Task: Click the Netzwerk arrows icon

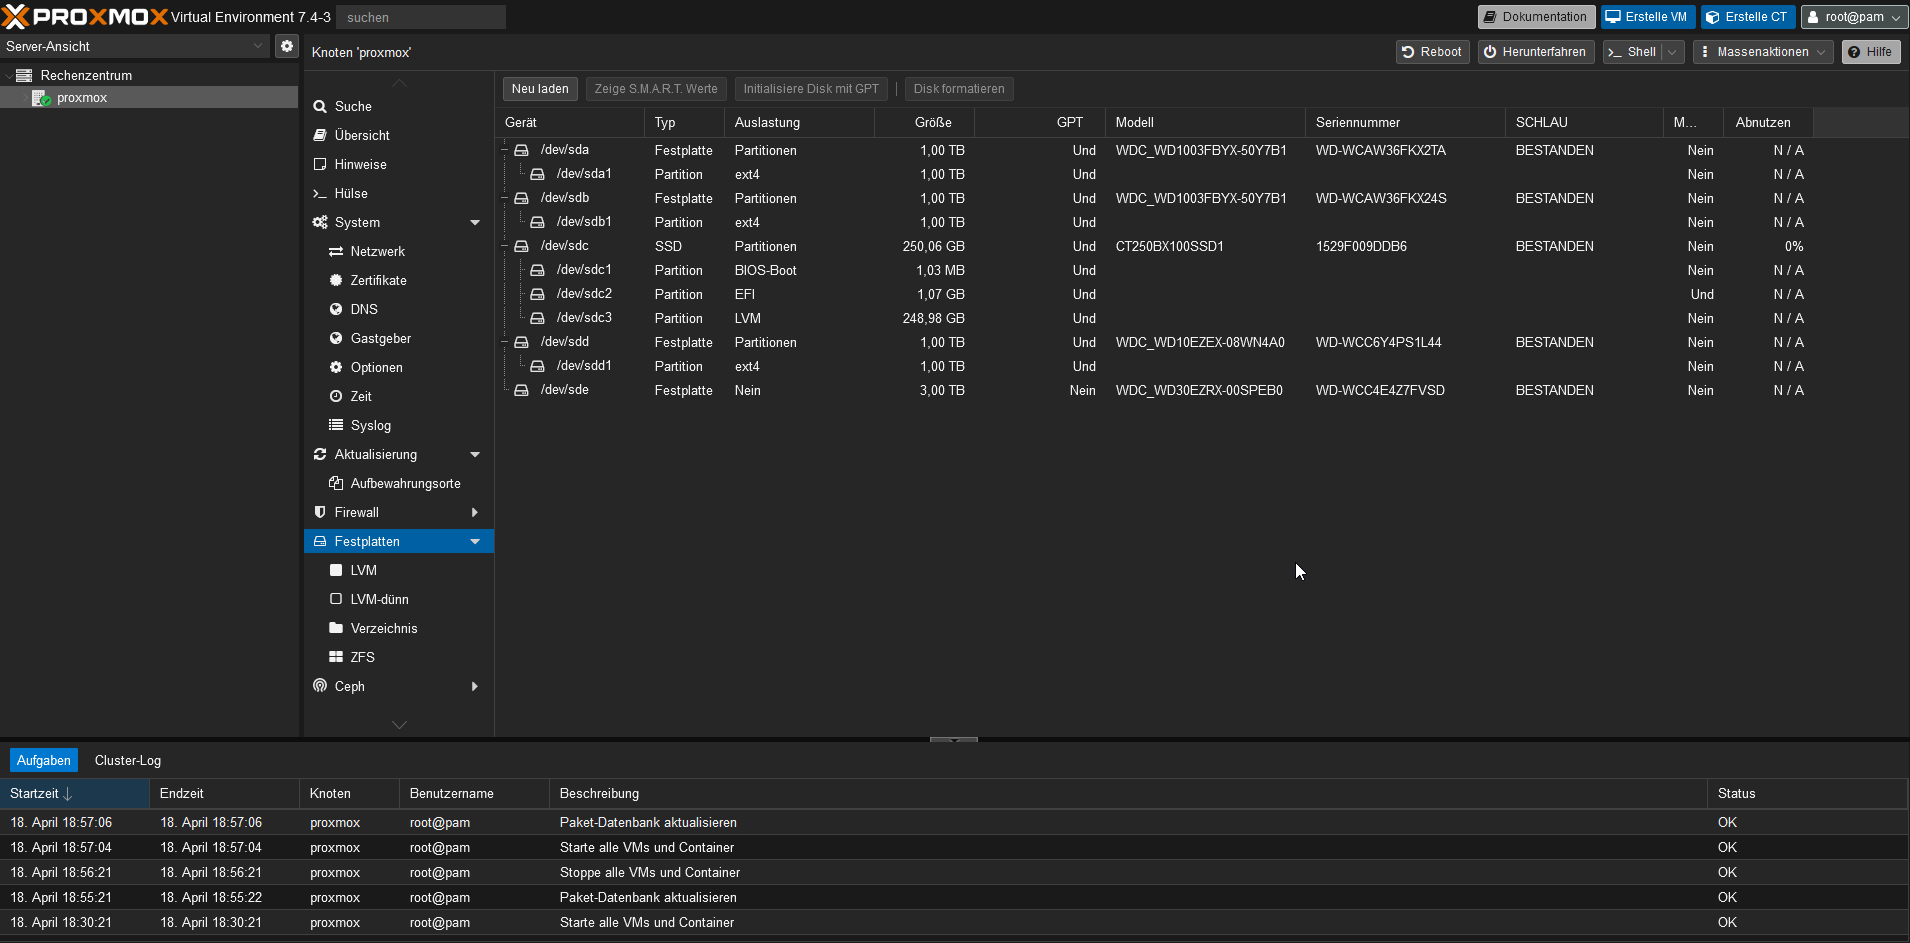Action: [336, 251]
